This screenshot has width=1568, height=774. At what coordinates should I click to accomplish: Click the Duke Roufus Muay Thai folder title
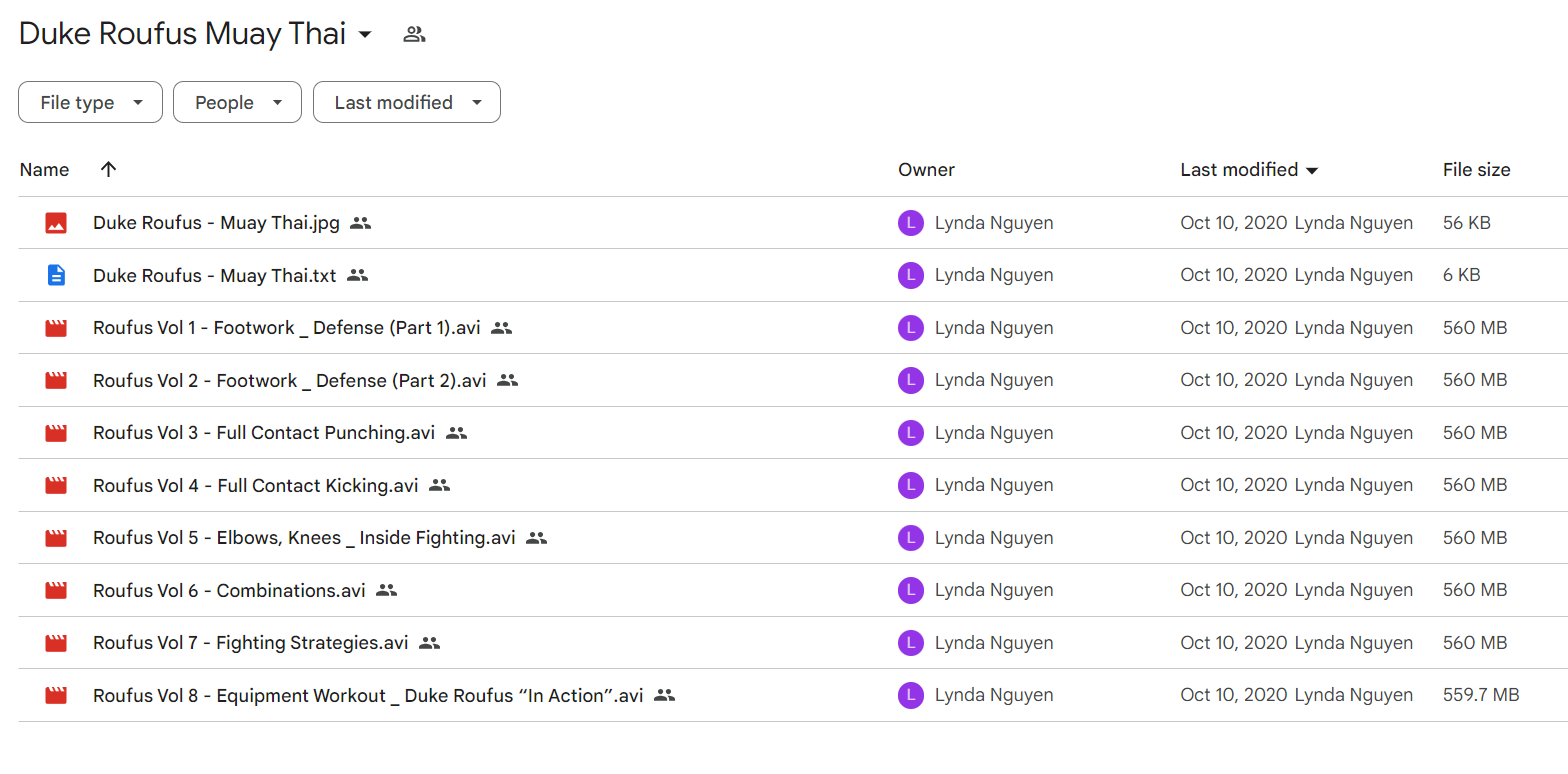(x=182, y=34)
